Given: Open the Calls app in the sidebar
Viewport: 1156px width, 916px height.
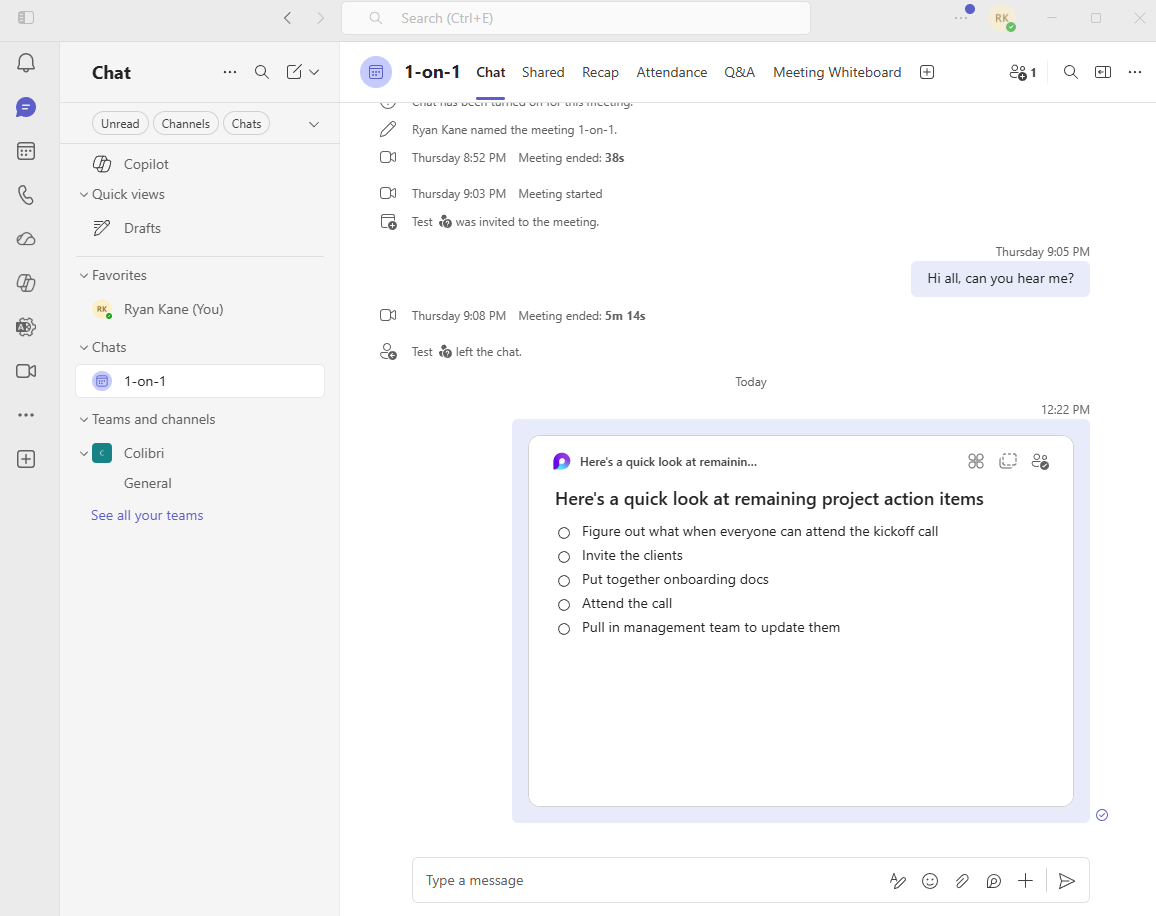Looking at the screenshot, I should [x=26, y=195].
